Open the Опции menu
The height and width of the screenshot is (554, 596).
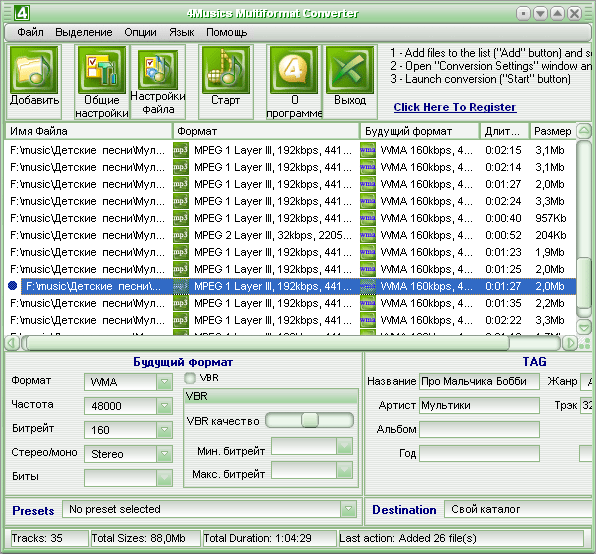tap(140, 32)
